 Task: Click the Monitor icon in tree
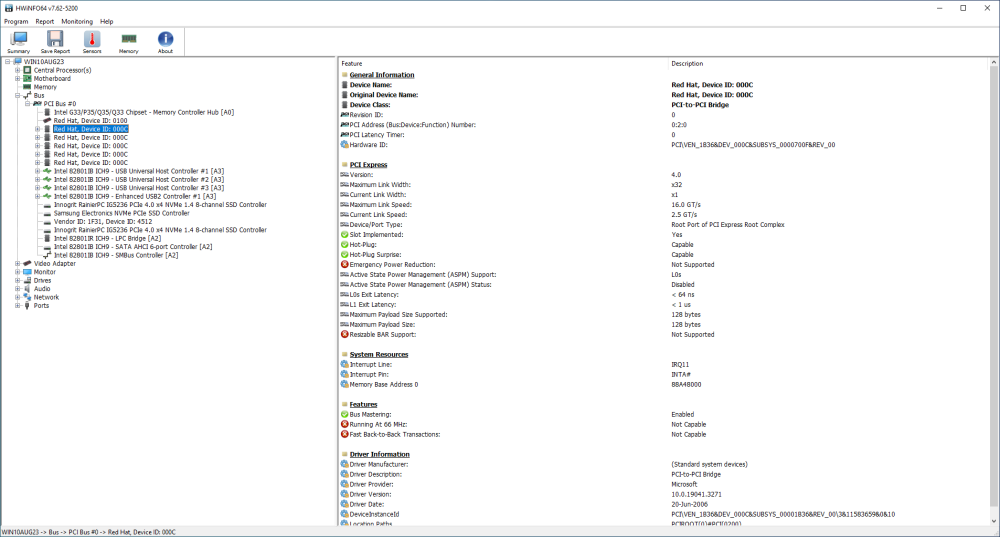(27, 272)
